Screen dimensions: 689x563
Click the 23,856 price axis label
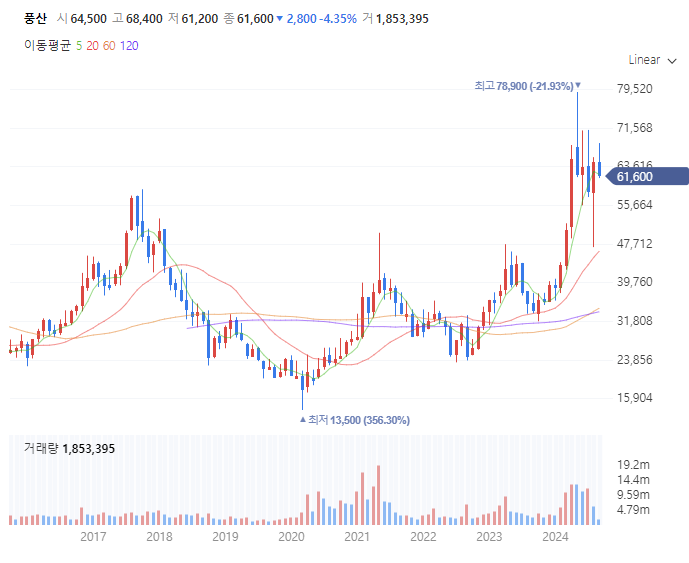[x=635, y=360]
